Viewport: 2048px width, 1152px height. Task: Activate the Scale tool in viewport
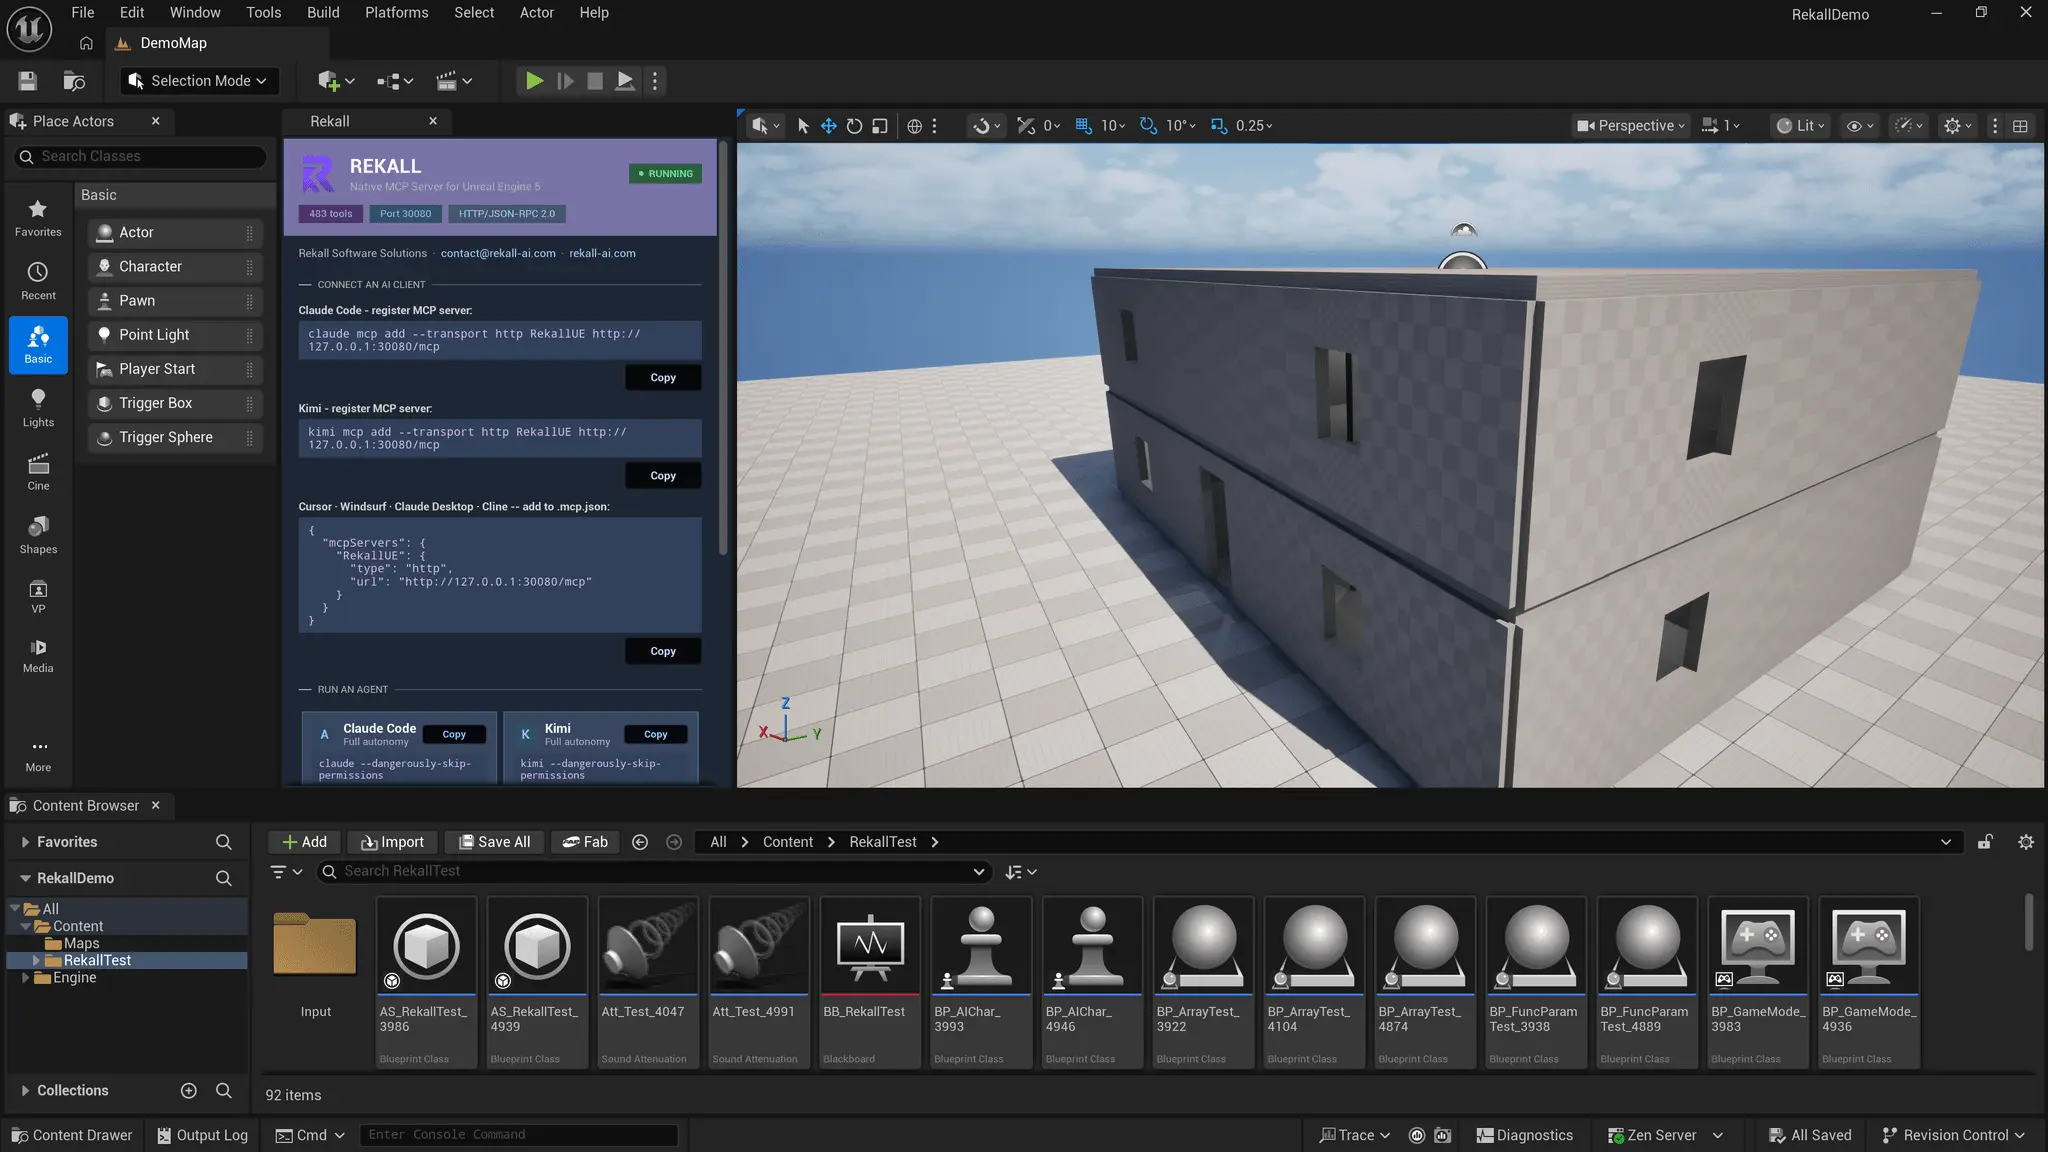click(880, 126)
